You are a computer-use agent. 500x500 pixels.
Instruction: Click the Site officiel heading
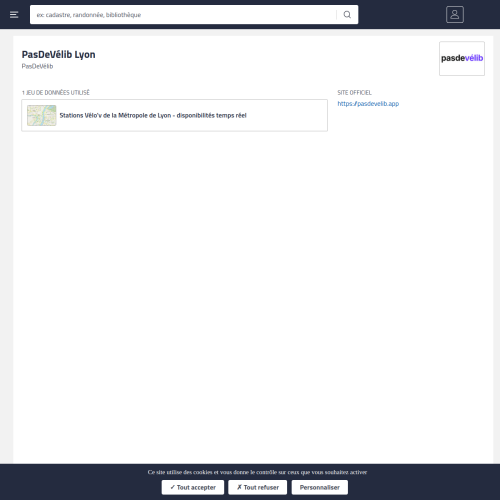(x=354, y=93)
